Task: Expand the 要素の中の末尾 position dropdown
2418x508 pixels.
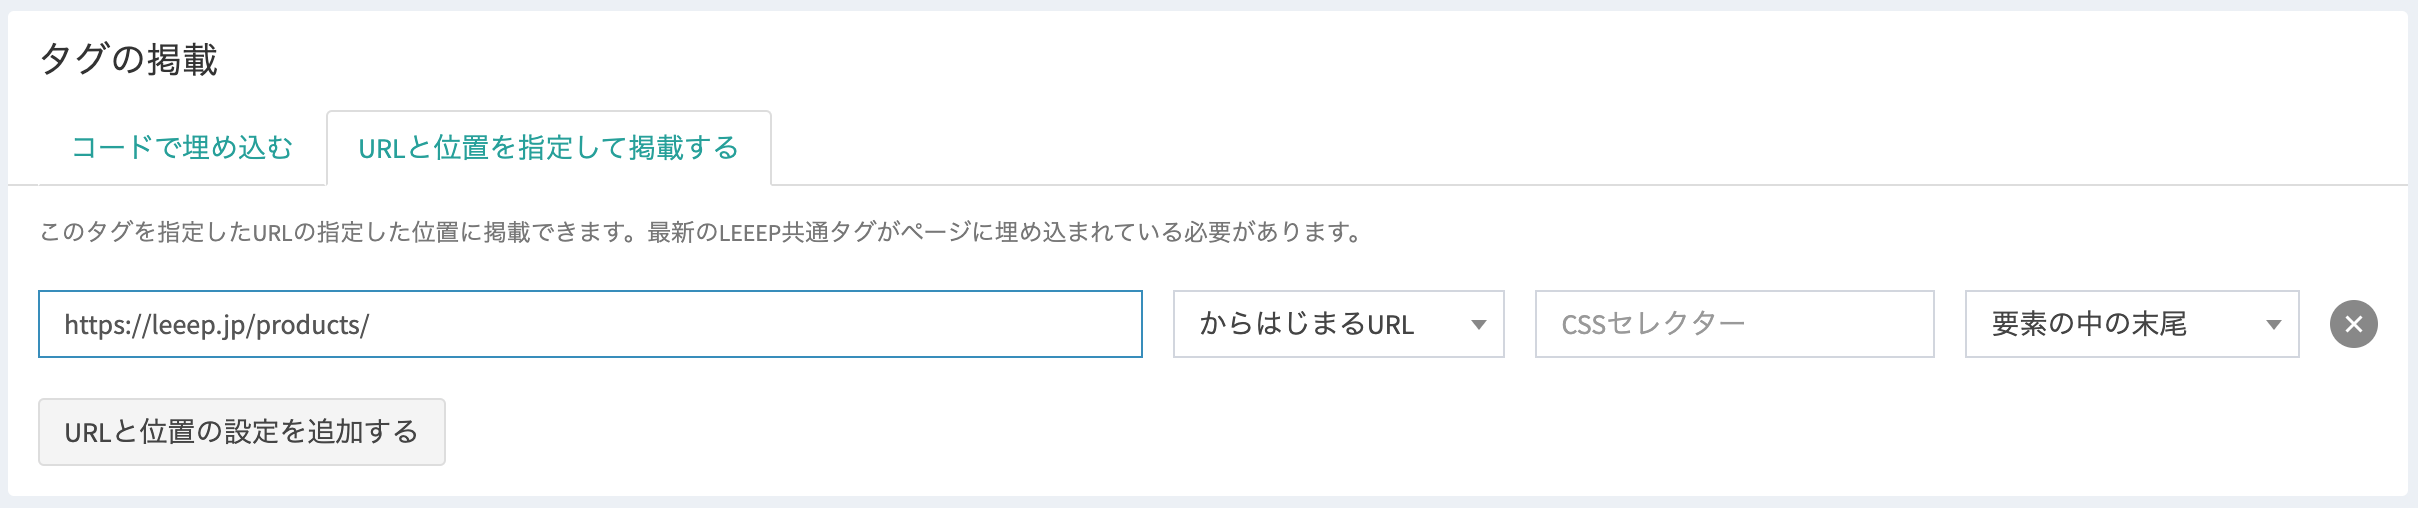Action: pyautogui.click(x=2131, y=324)
